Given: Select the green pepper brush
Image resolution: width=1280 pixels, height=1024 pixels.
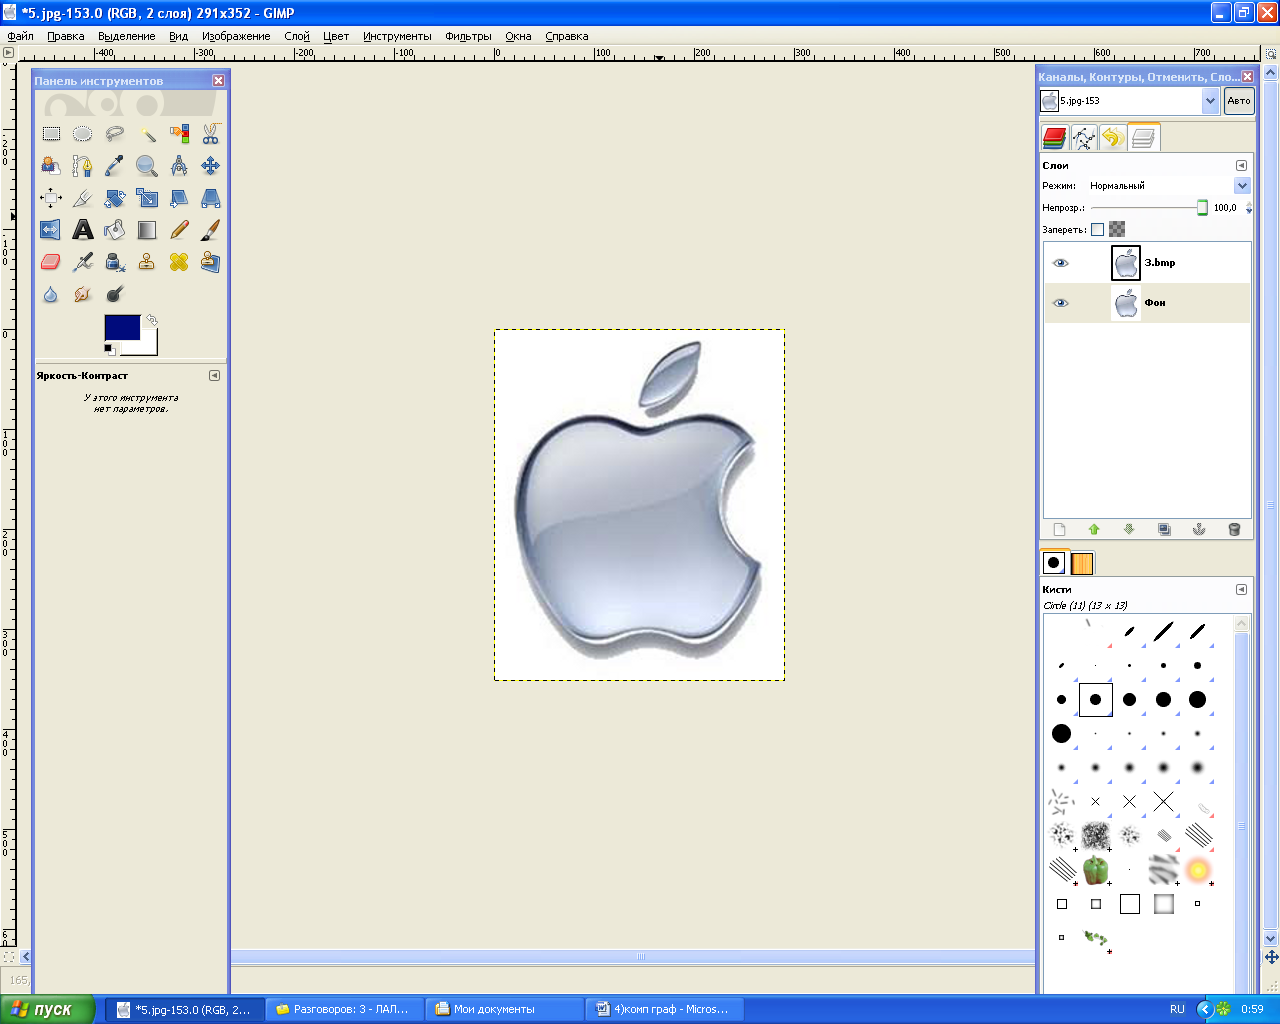Looking at the screenshot, I should point(1096,870).
